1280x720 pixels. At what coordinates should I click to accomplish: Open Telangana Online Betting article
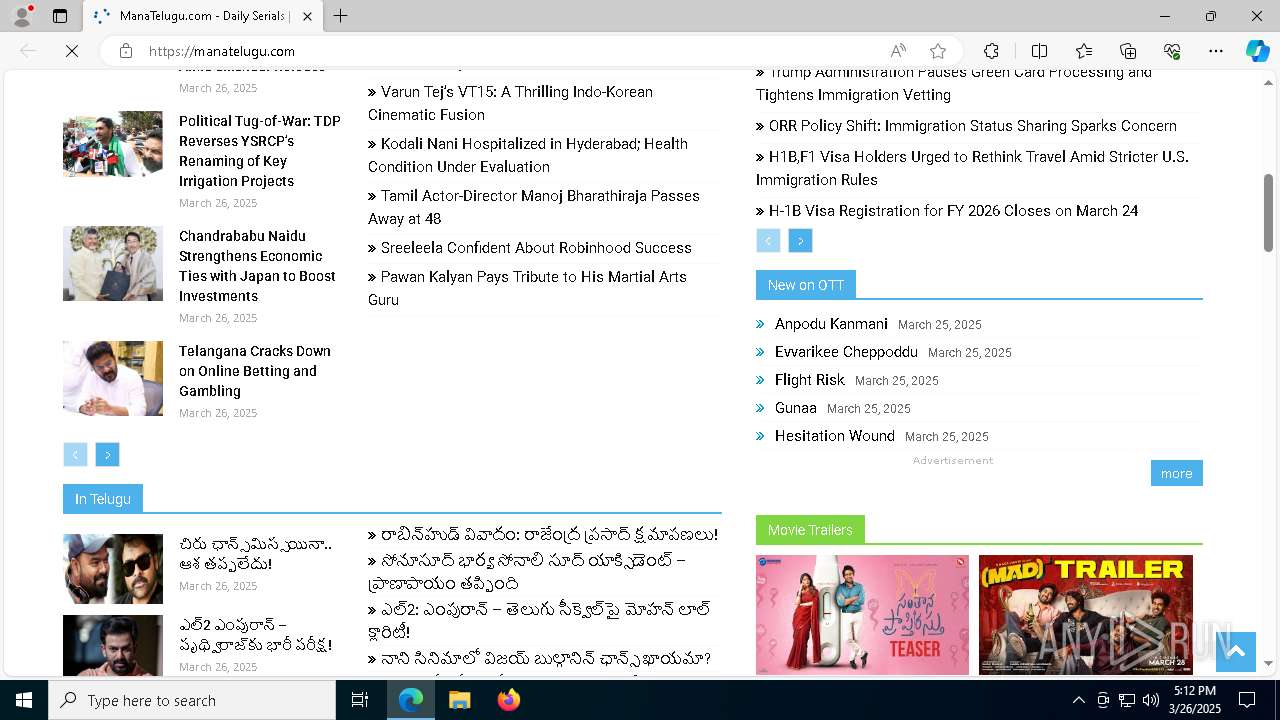(x=255, y=371)
